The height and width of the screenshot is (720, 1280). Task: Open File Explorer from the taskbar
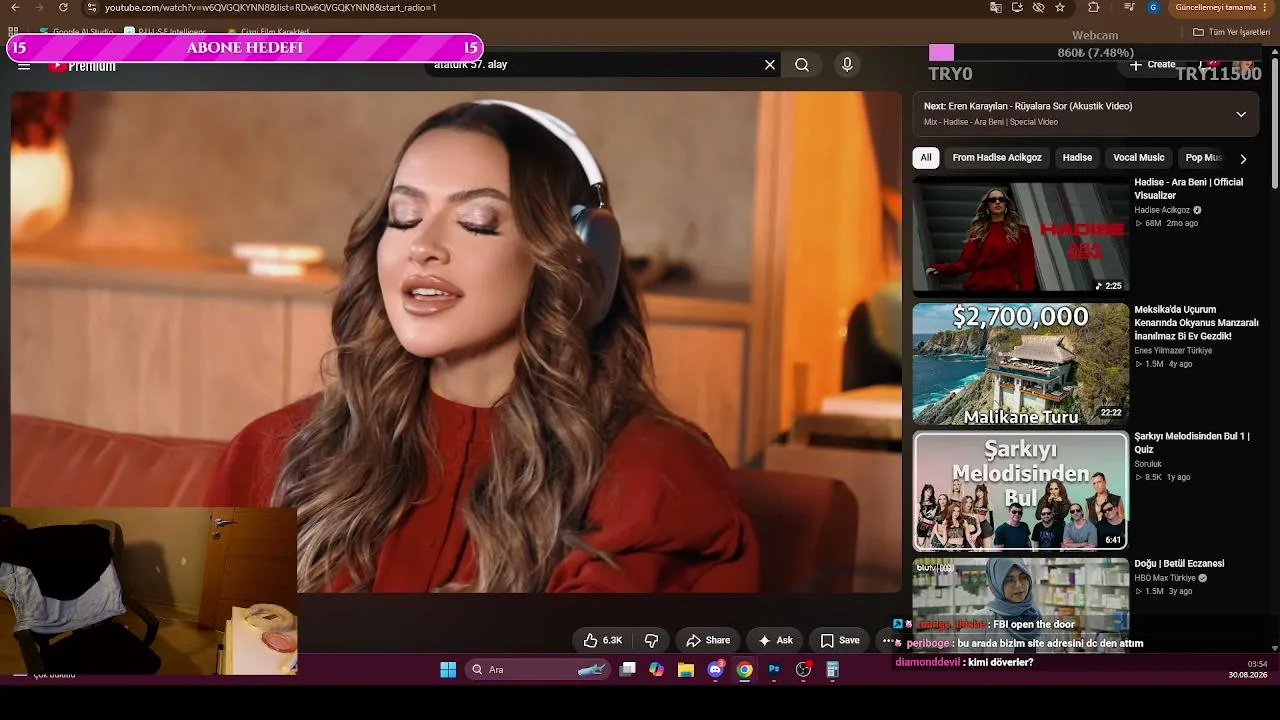click(x=686, y=670)
